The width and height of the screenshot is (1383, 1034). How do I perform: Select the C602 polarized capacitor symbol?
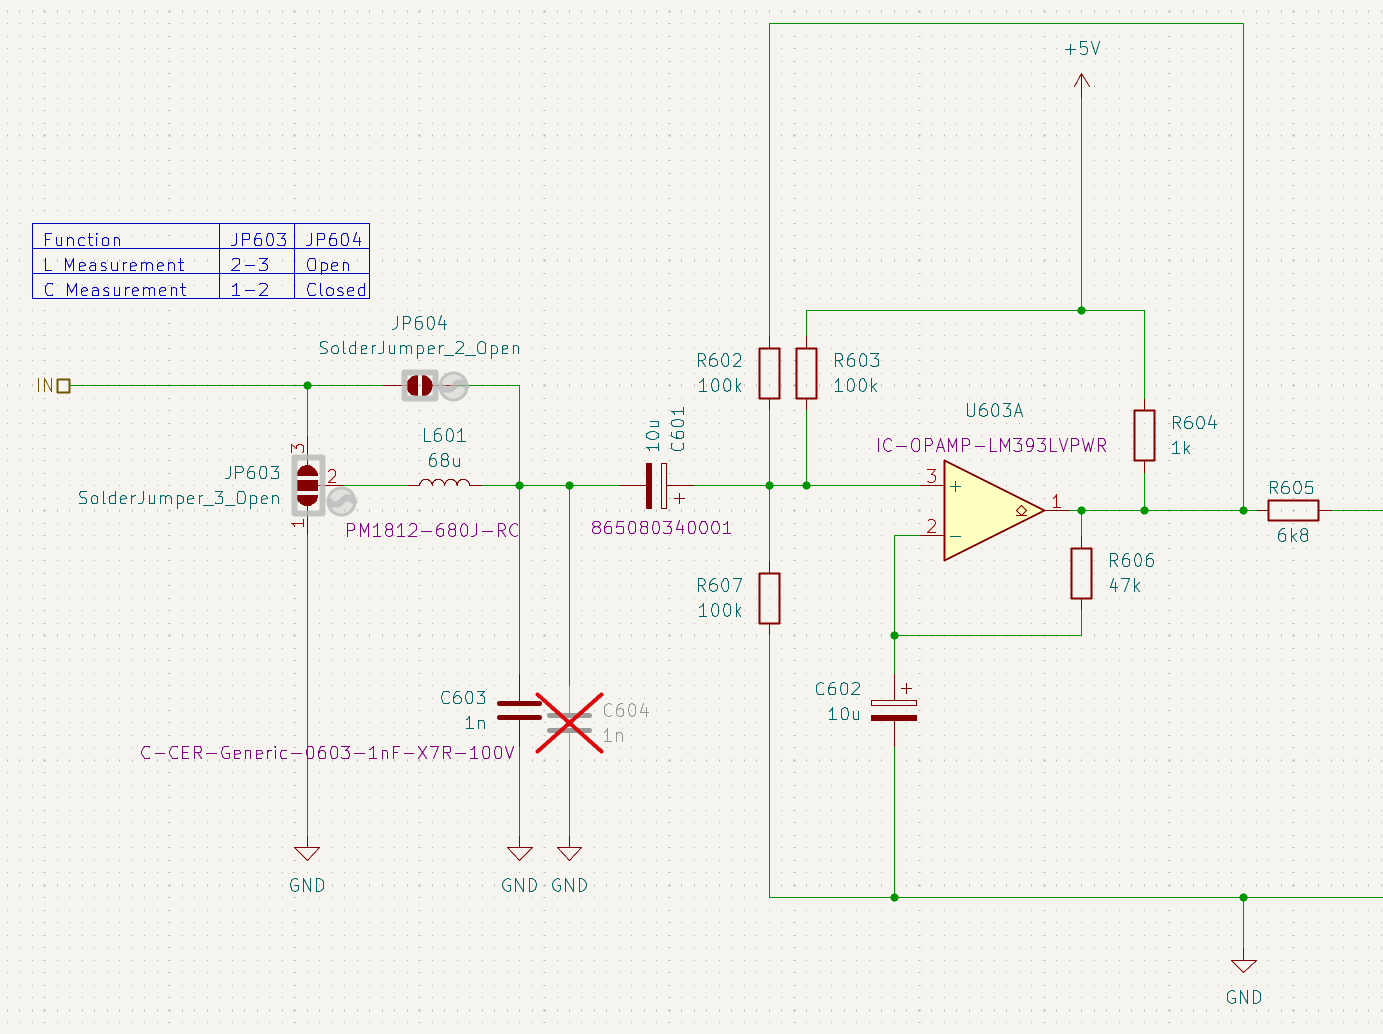tap(894, 710)
